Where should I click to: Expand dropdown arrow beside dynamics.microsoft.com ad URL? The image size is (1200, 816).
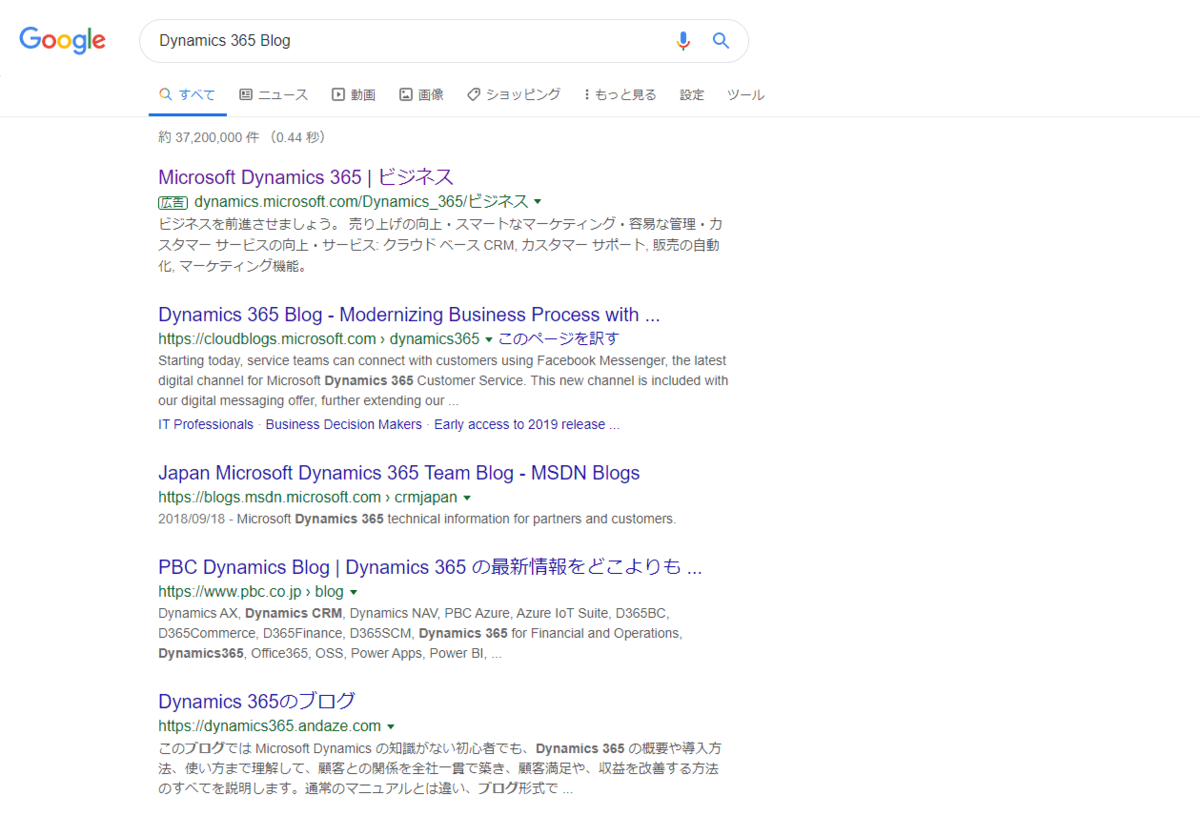pyautogui.click(x=538, y=202)
